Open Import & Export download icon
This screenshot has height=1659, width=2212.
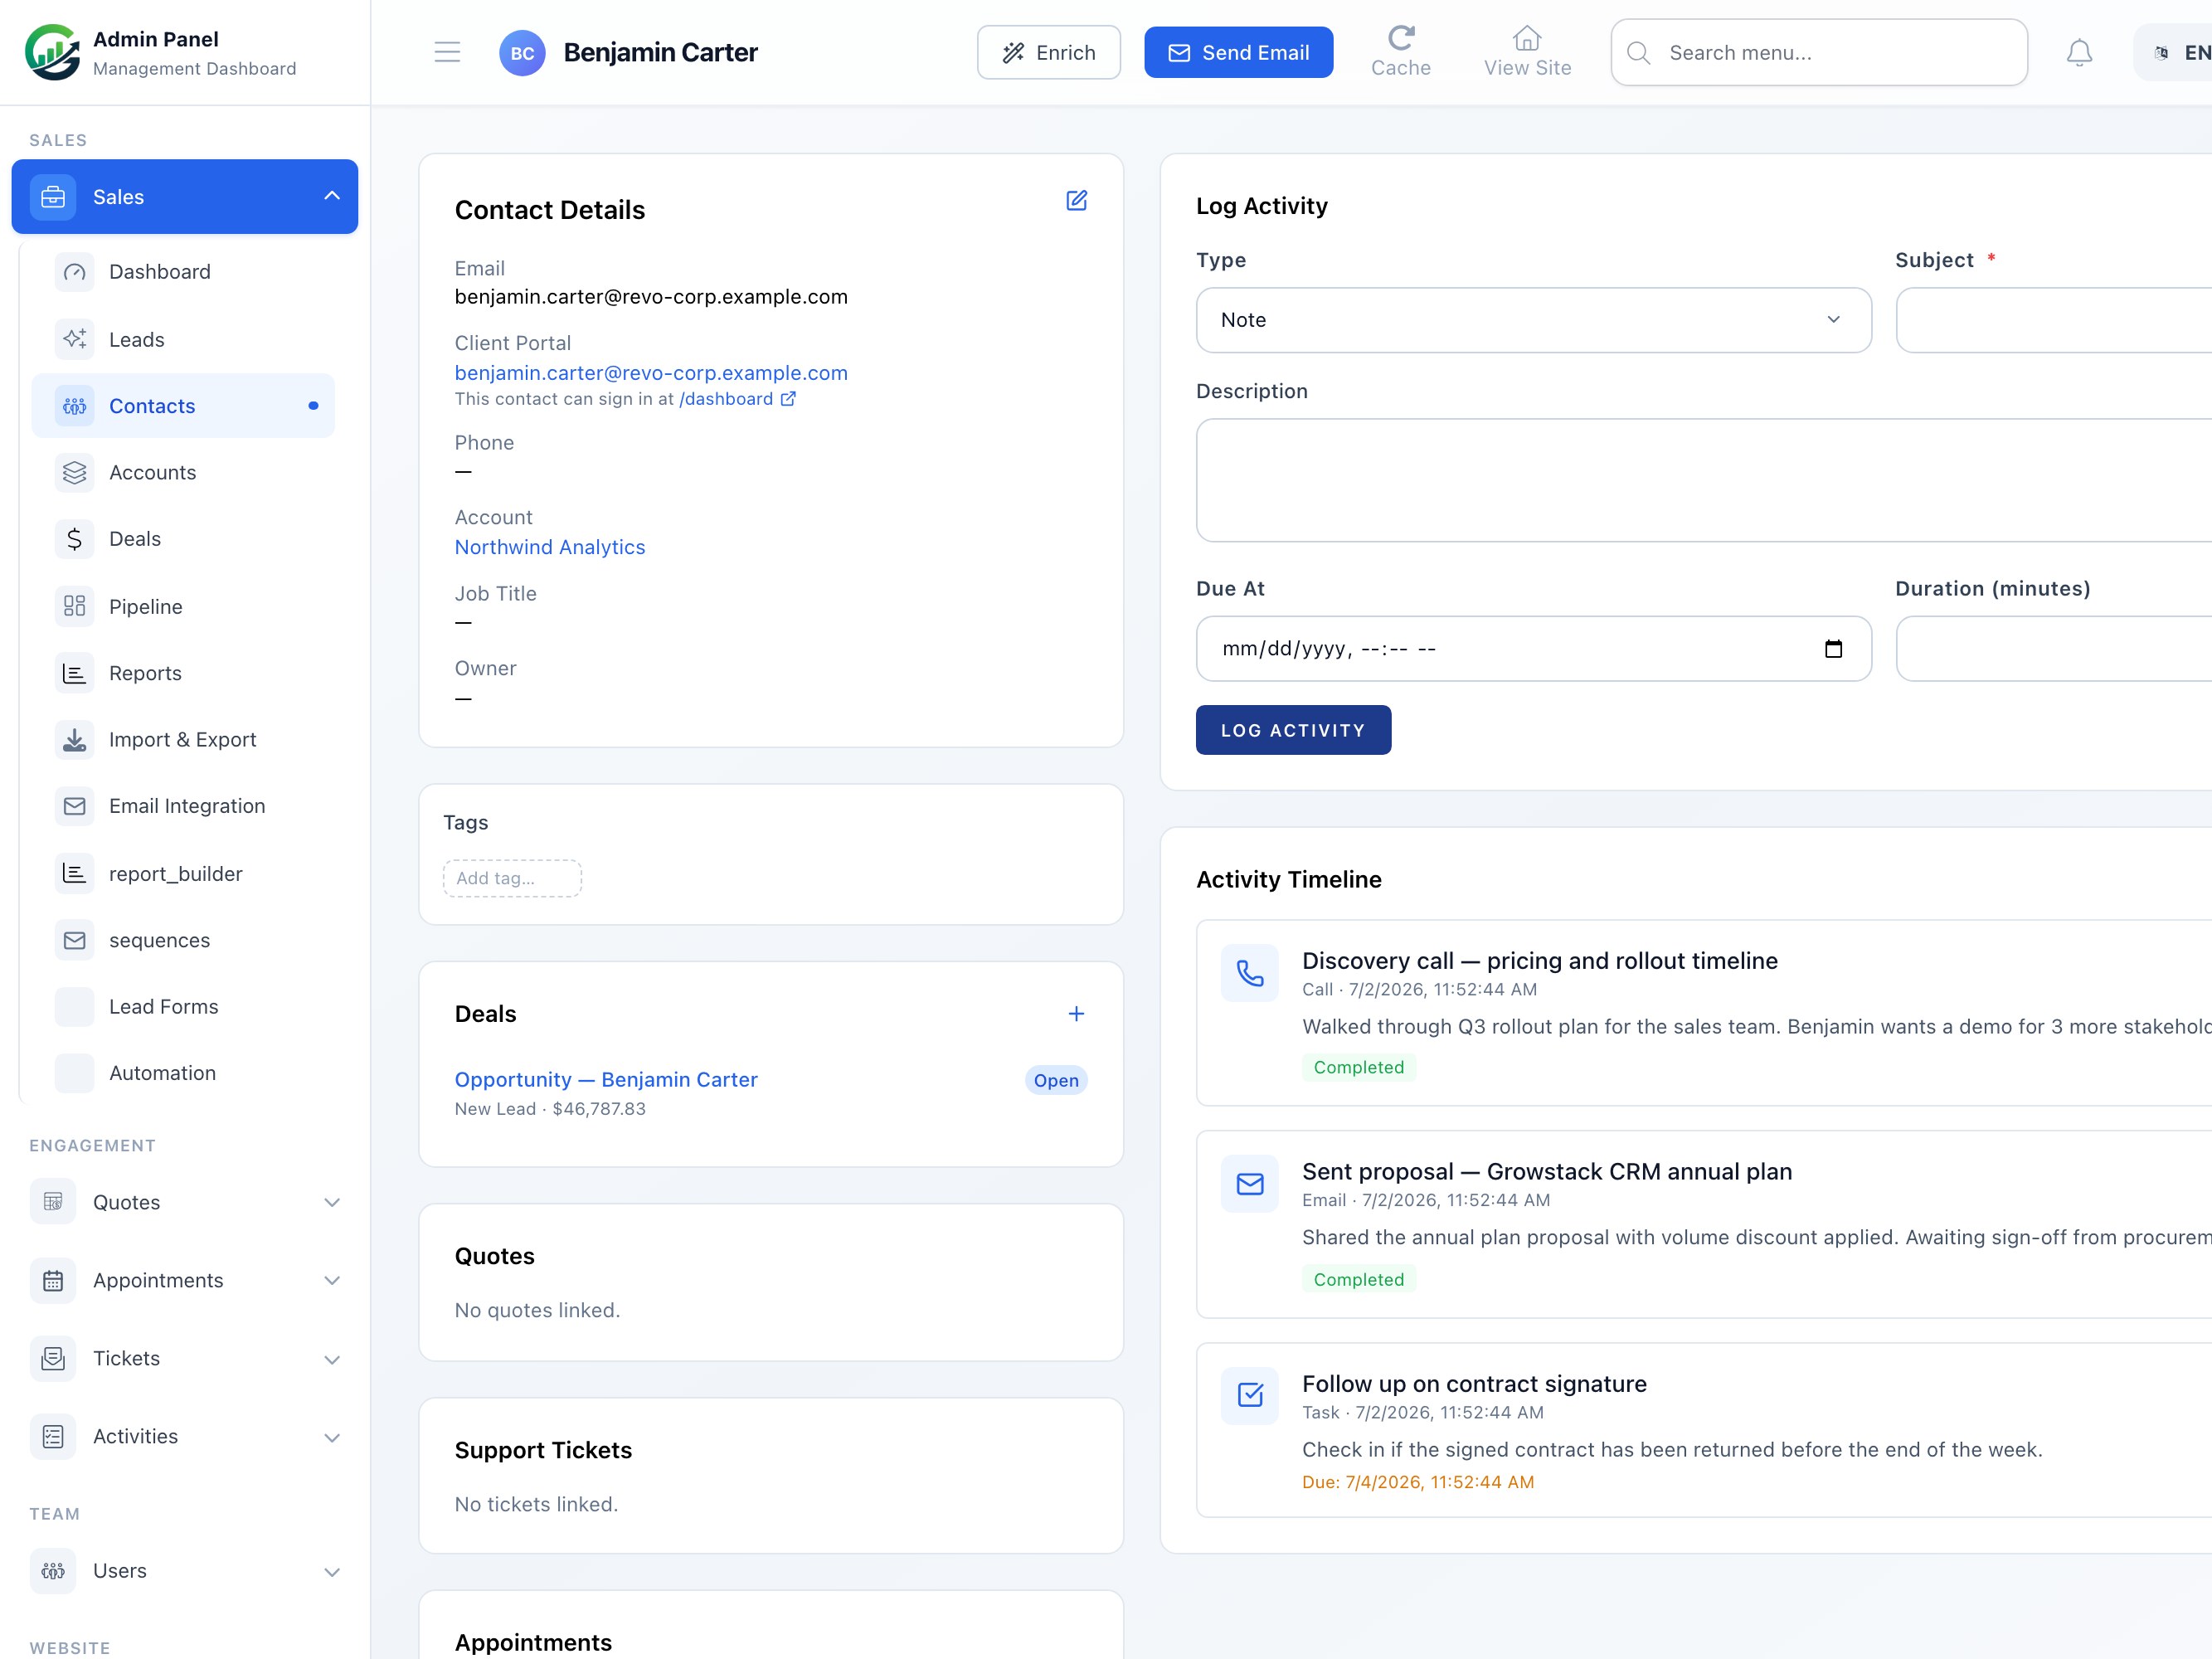[74, 739]
